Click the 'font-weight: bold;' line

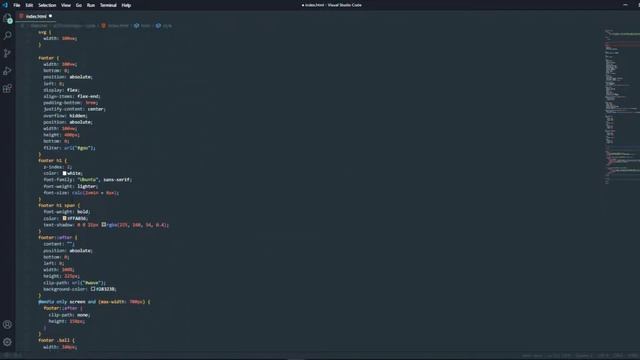(x=67, y=212)
